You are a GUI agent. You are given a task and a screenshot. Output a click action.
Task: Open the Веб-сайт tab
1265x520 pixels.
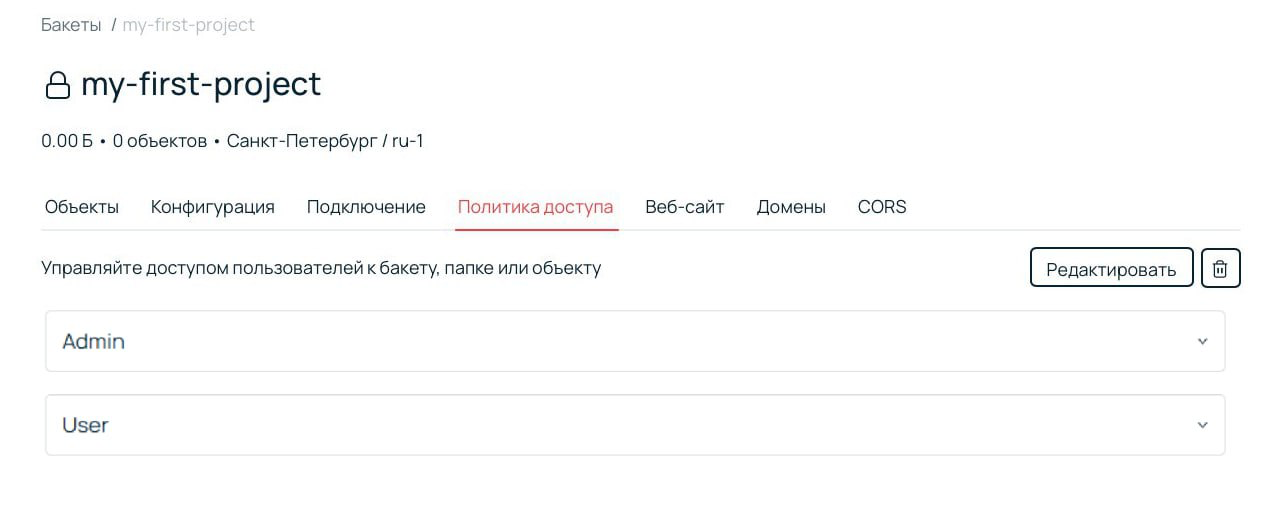tap(684, 207)
